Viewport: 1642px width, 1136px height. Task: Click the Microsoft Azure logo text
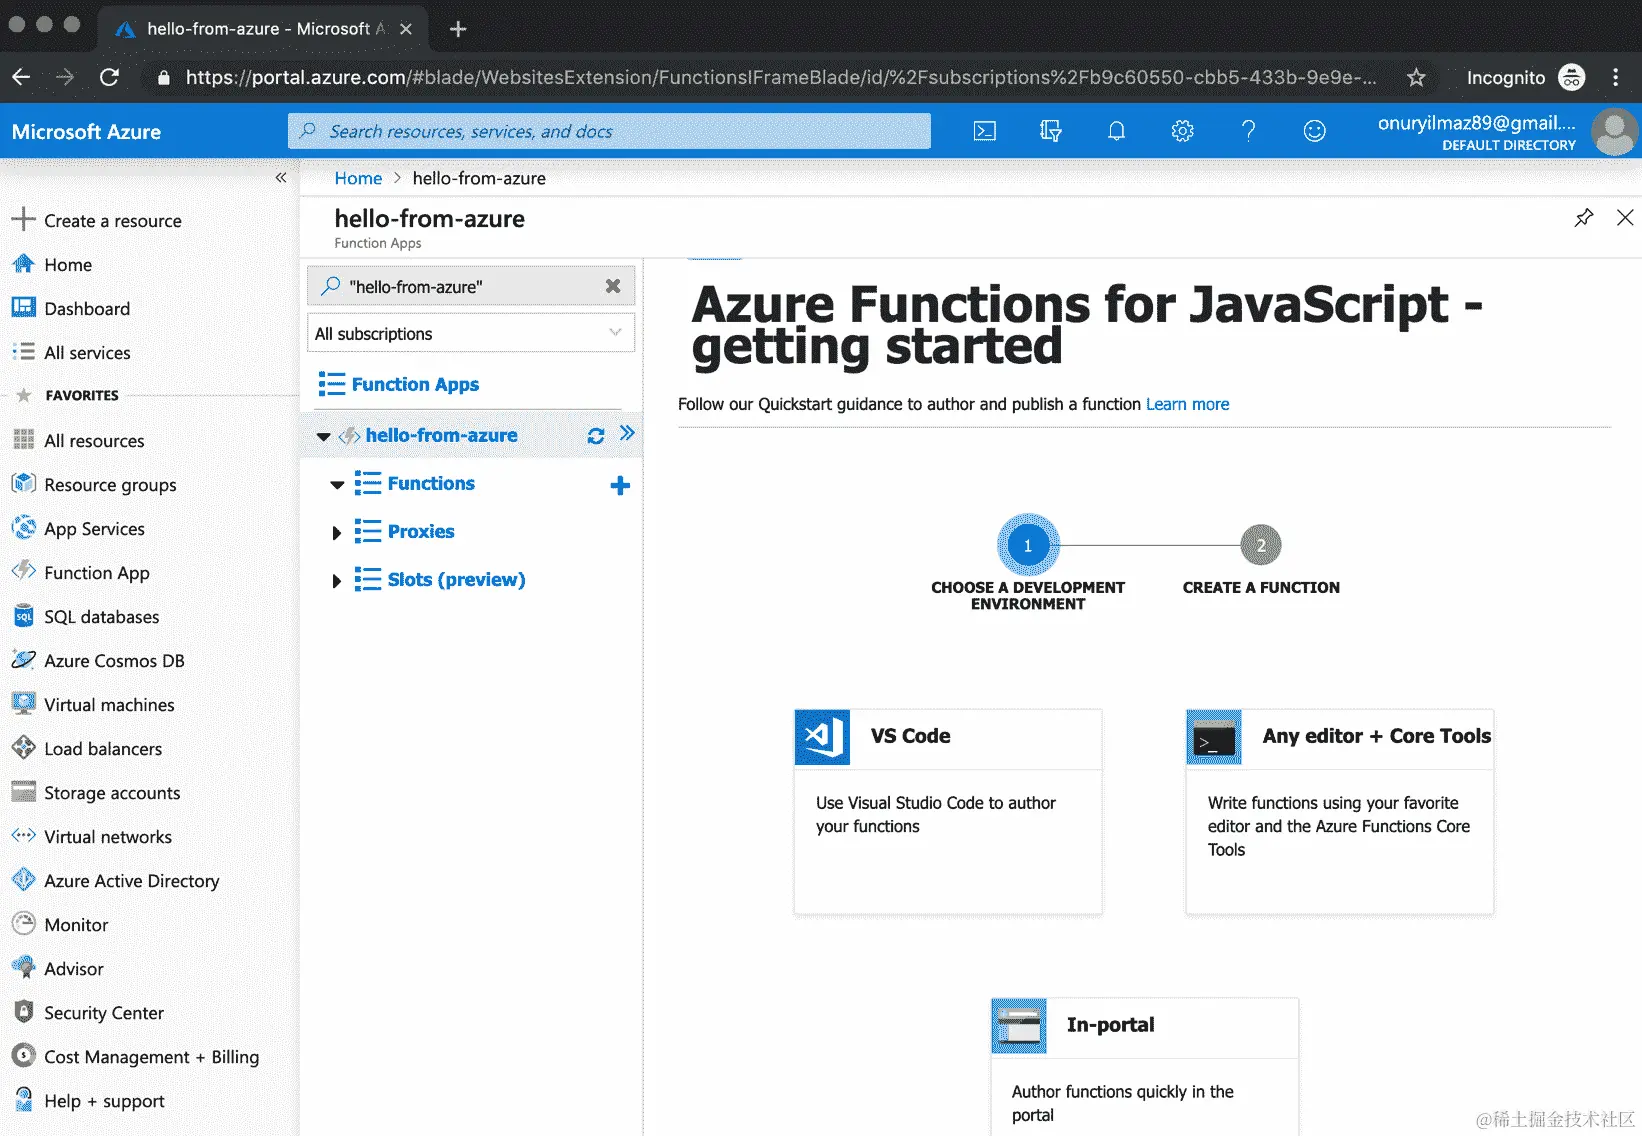86,131
